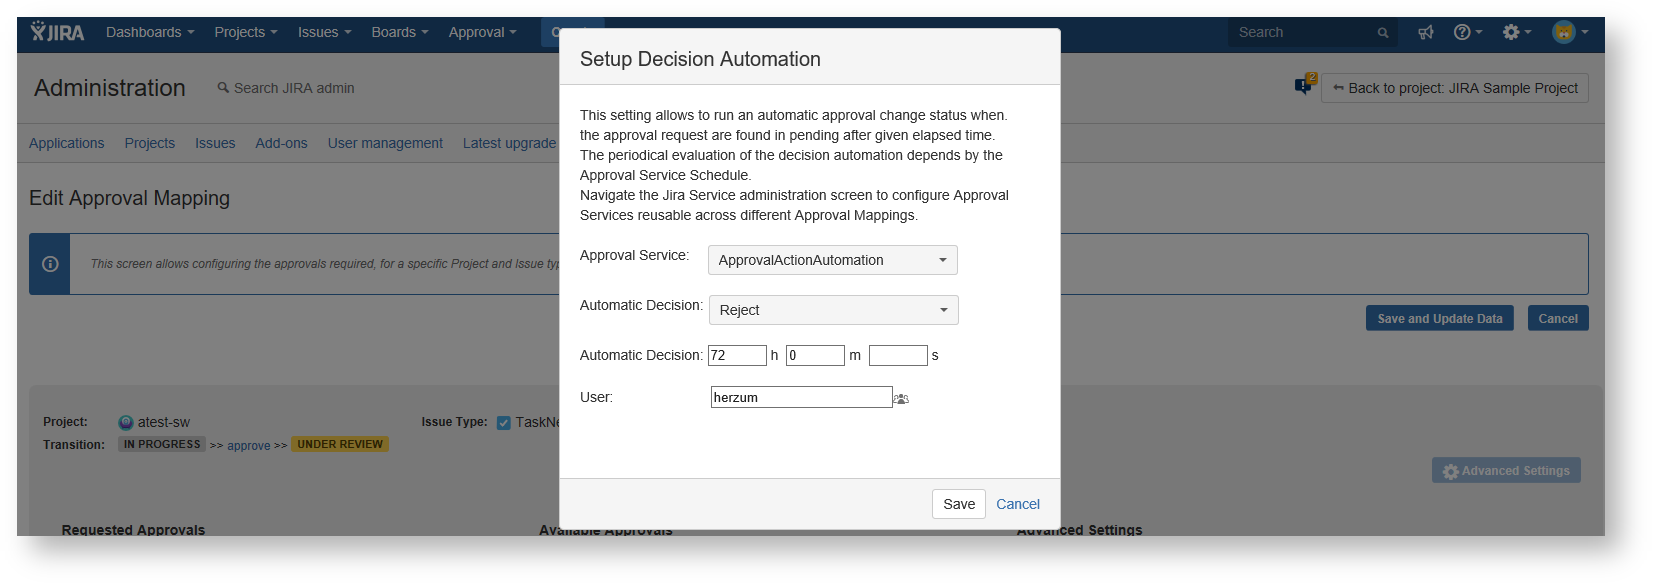Open the feedback megaphone icon

[1425, 32]
